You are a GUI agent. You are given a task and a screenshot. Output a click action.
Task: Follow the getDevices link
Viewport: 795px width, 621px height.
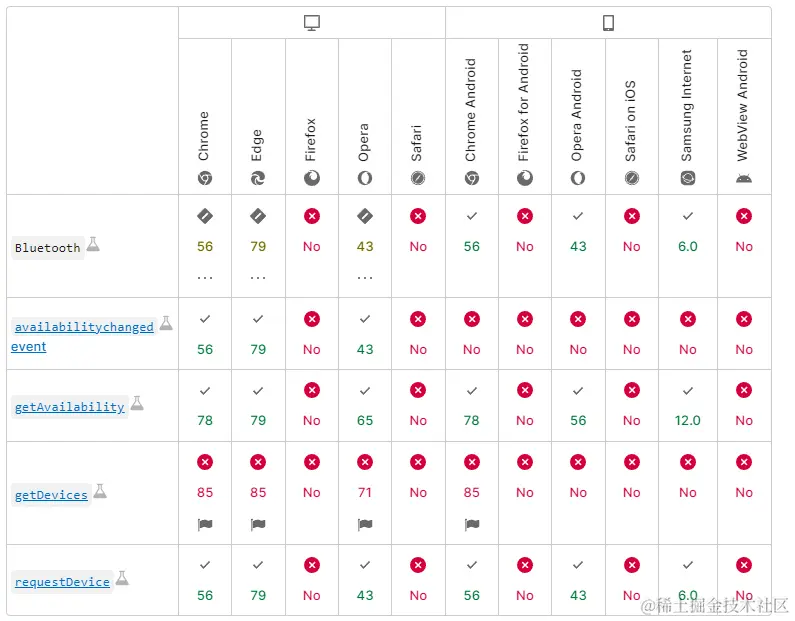click(51, 495)
